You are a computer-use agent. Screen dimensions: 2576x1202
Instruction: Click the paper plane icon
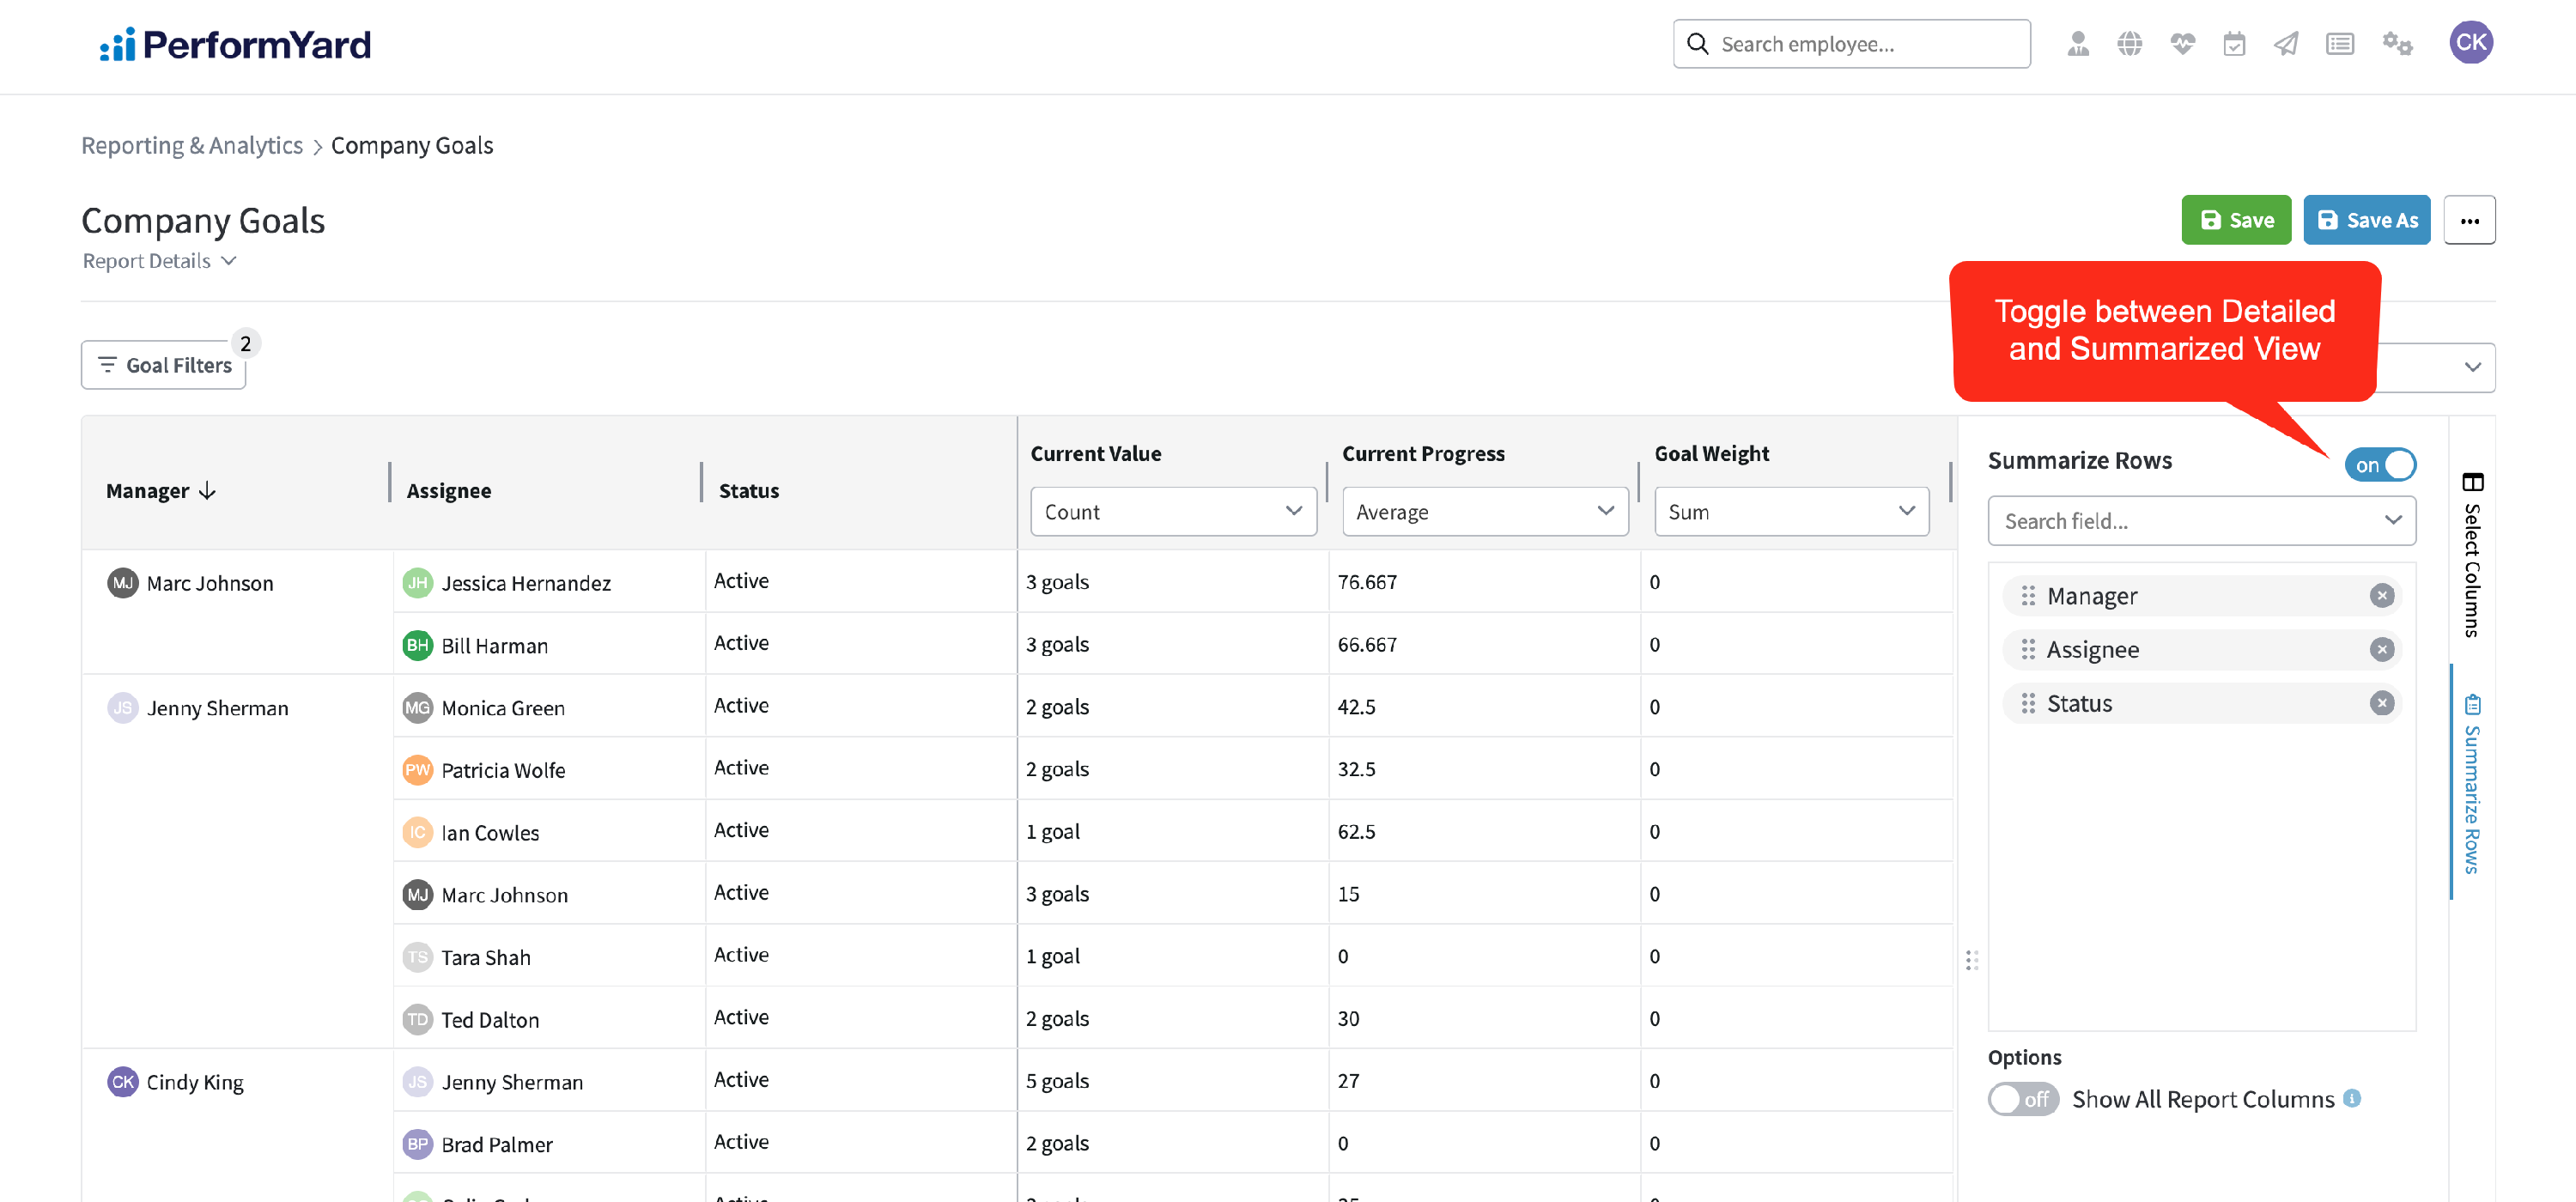[x=2286, y=44]
